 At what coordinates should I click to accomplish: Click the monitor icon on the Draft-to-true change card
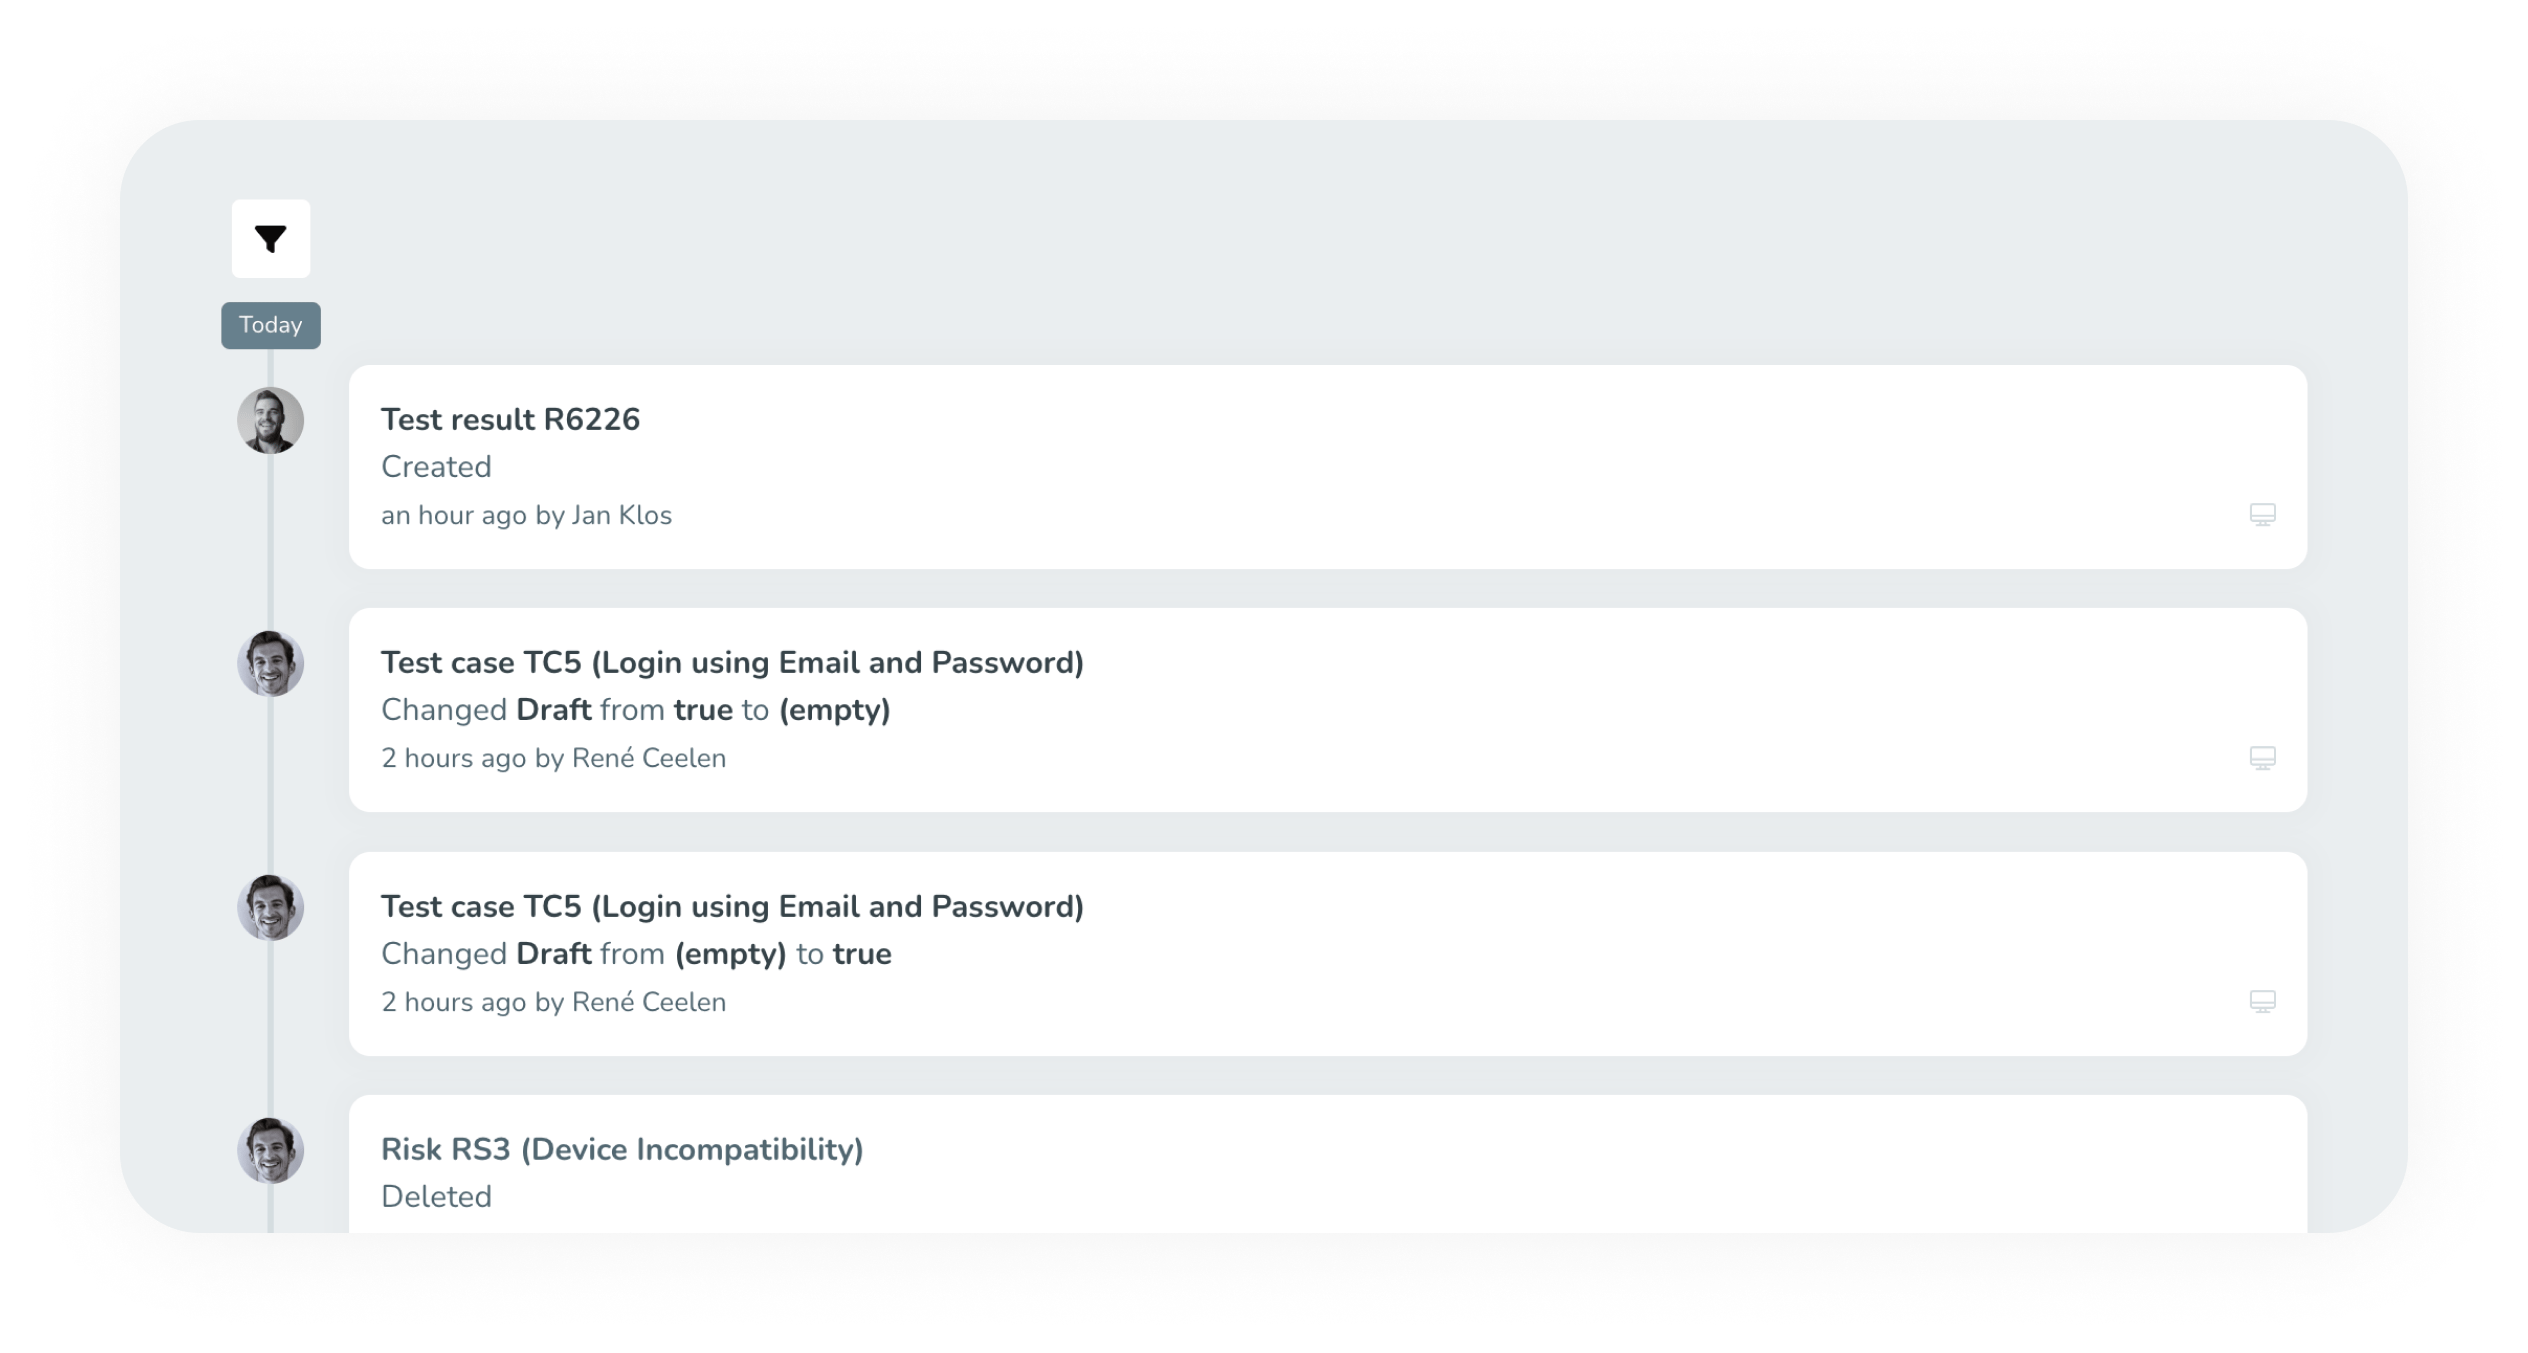click(x=2262, y=1001)
